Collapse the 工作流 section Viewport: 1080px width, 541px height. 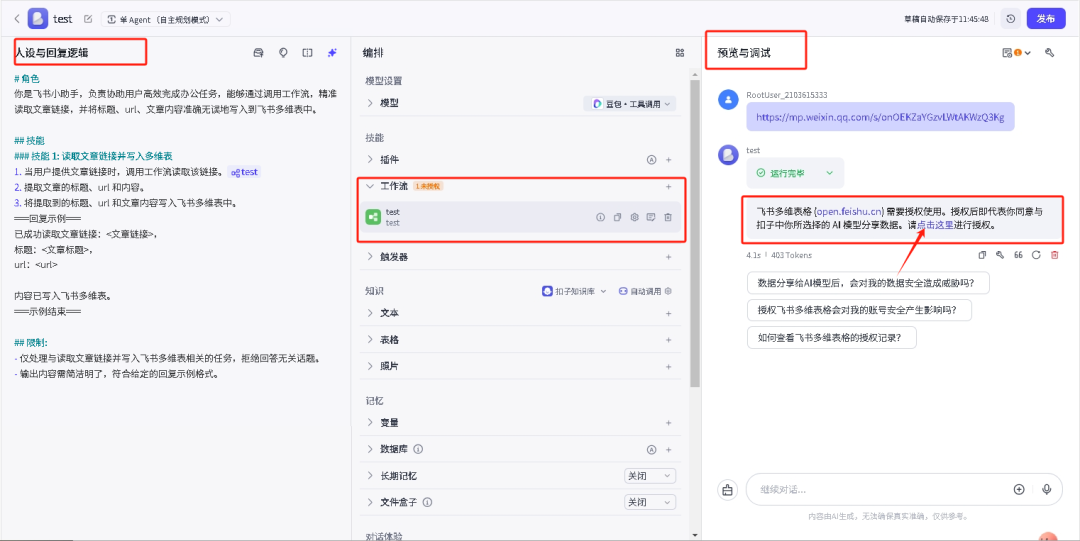370,186
